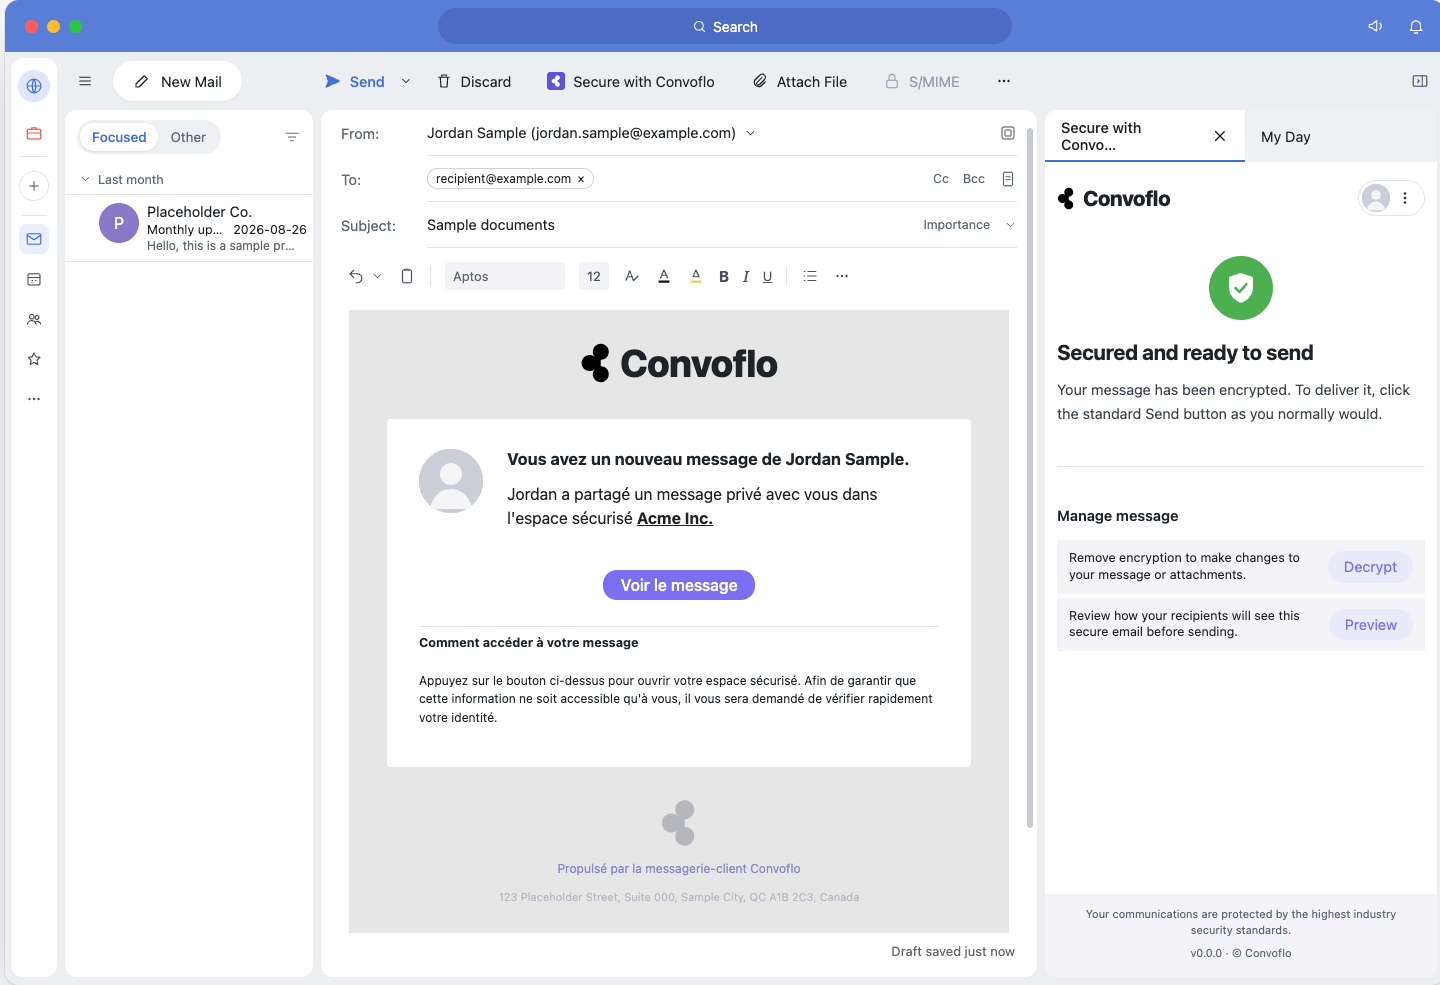Image resolution: width=1440 pixels, height=985 pixels.
Task: Expand the undo history dropdown arrow
Action: [377, 276]
